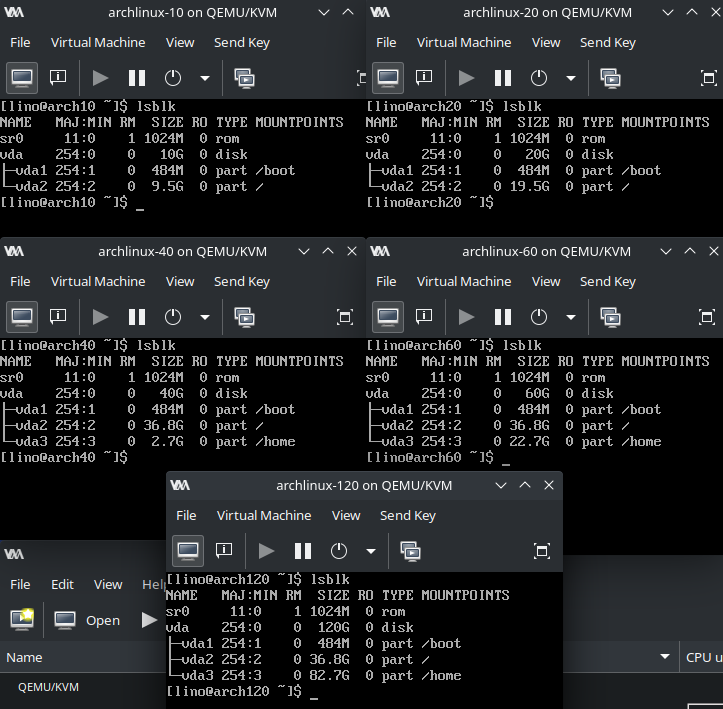The image size is (723, 709).
Task: Pause the archlinux-60 virtual machine
Action: click(503, 317)
